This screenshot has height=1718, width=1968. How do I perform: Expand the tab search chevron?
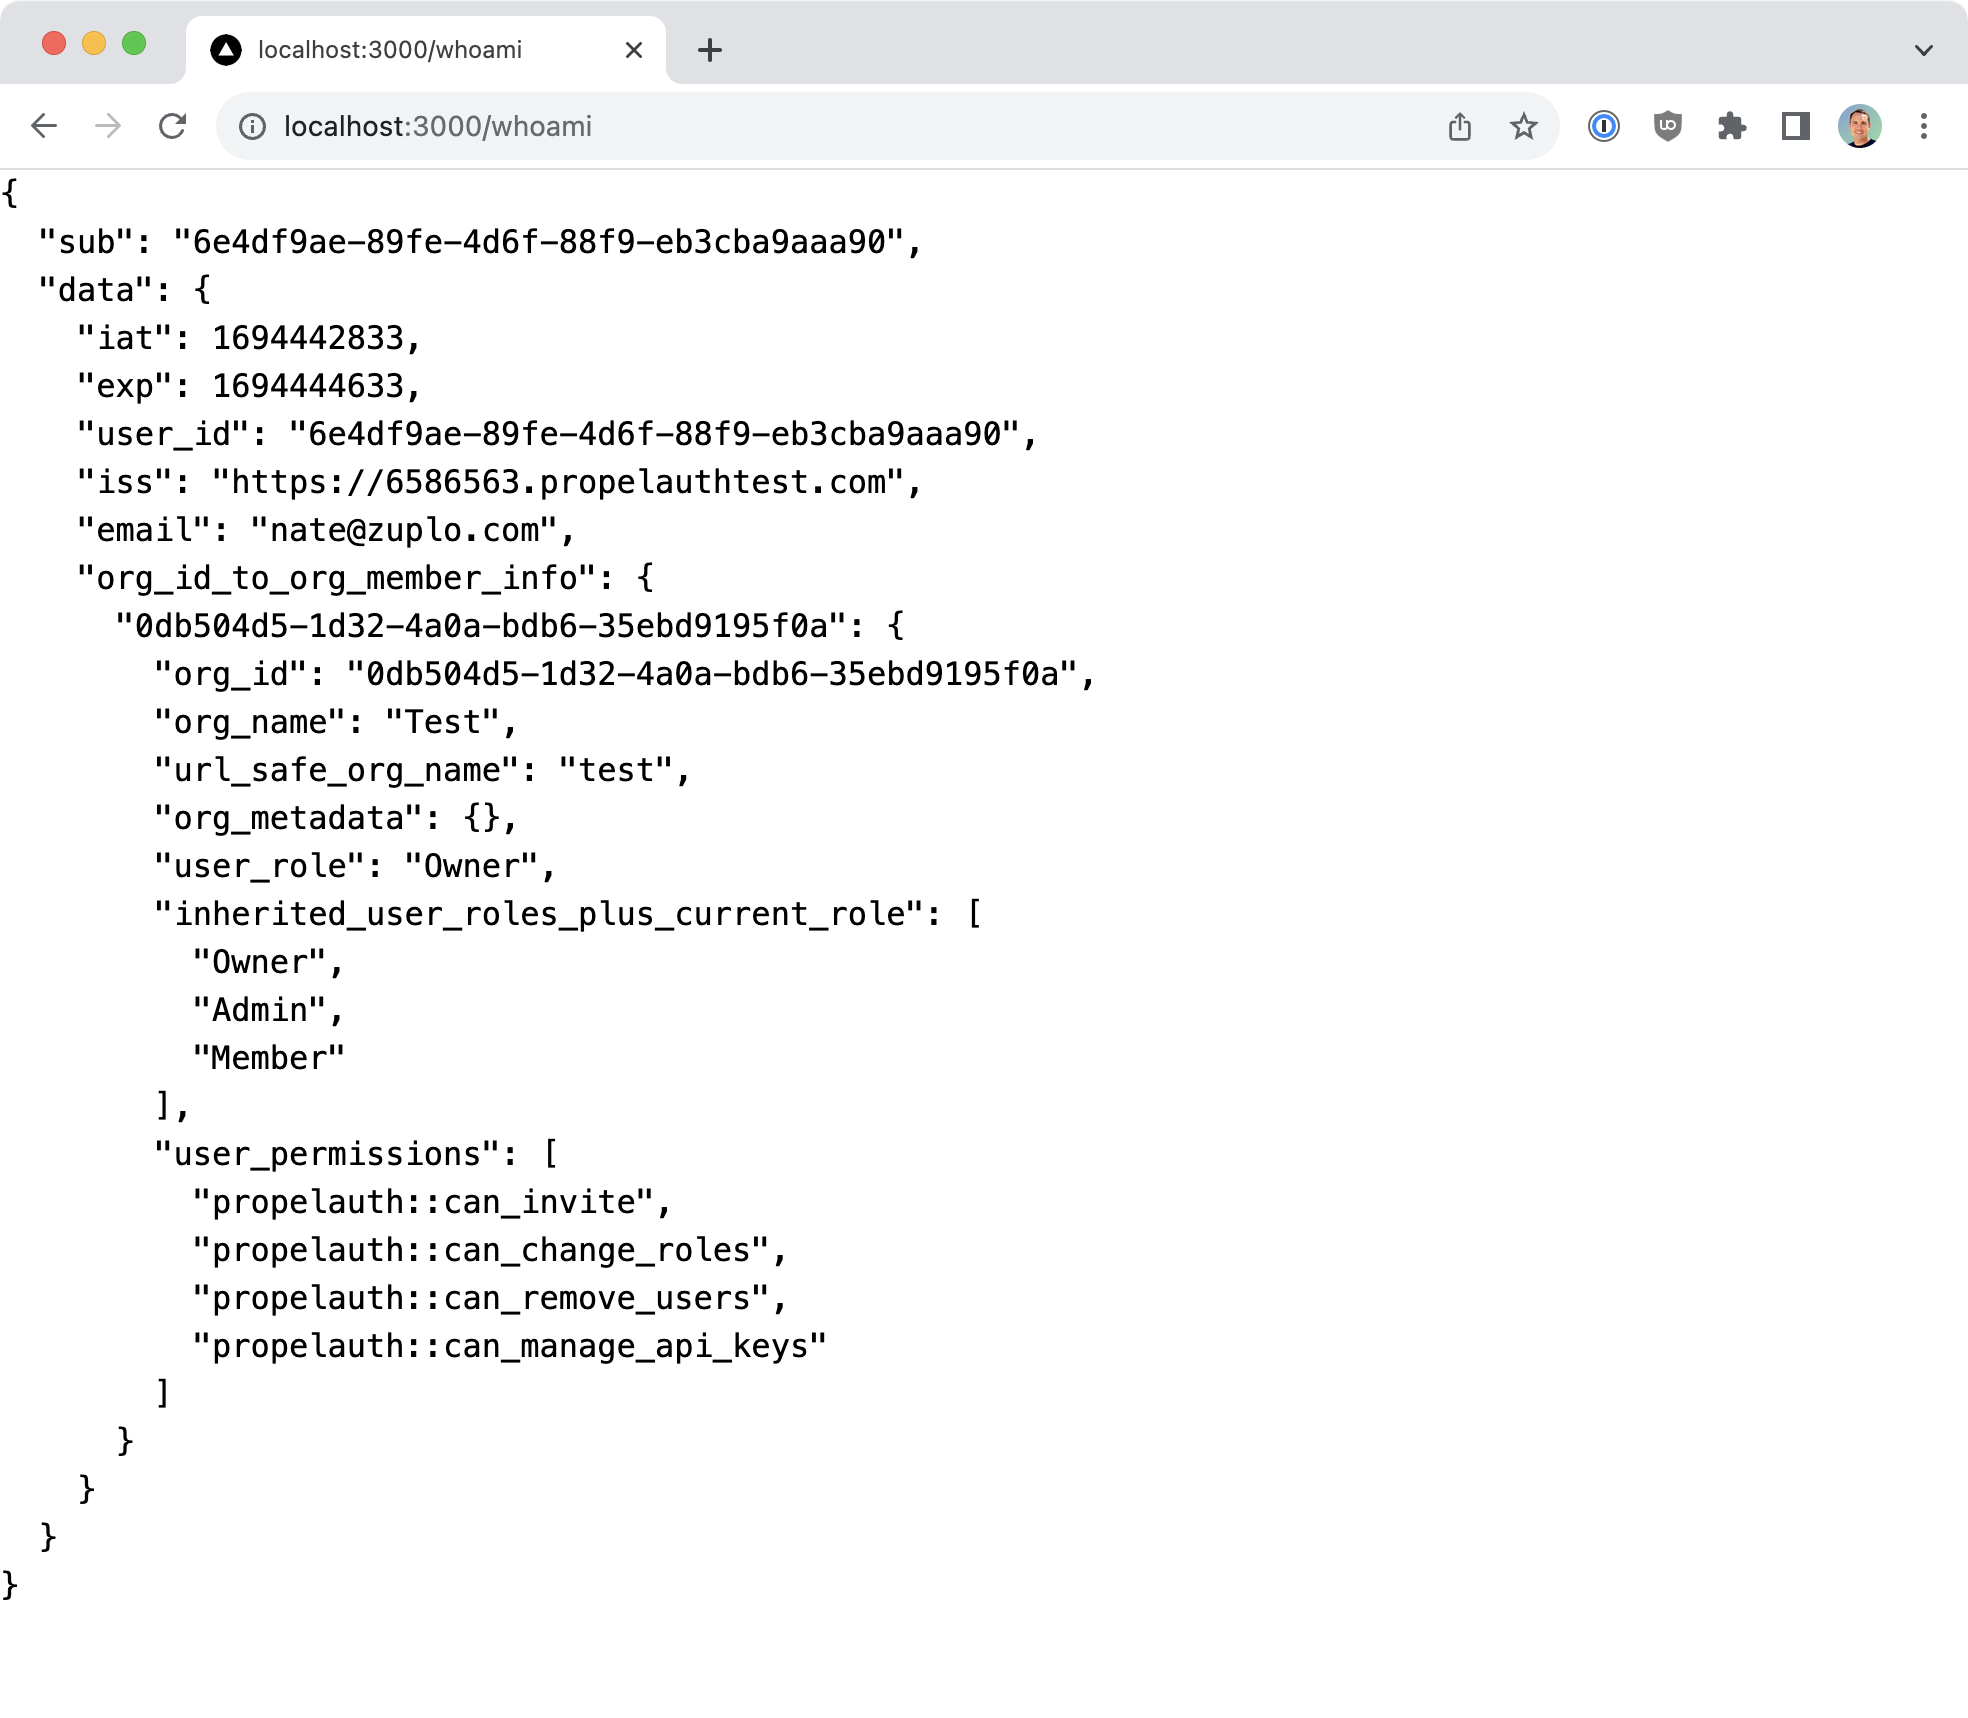pos(1924,50)
